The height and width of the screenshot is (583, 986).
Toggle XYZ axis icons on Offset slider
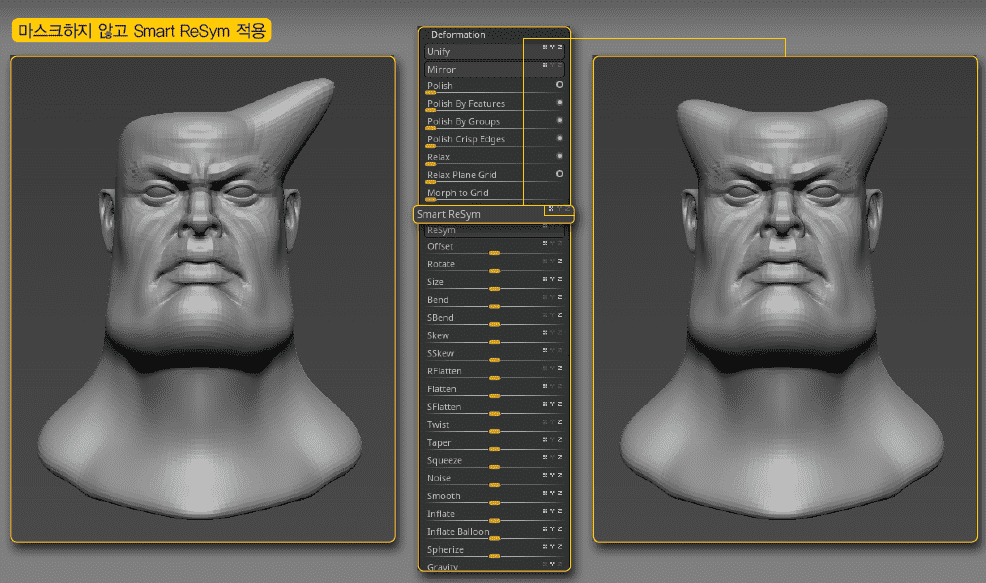pyautogui.click(x=553, y=243)
